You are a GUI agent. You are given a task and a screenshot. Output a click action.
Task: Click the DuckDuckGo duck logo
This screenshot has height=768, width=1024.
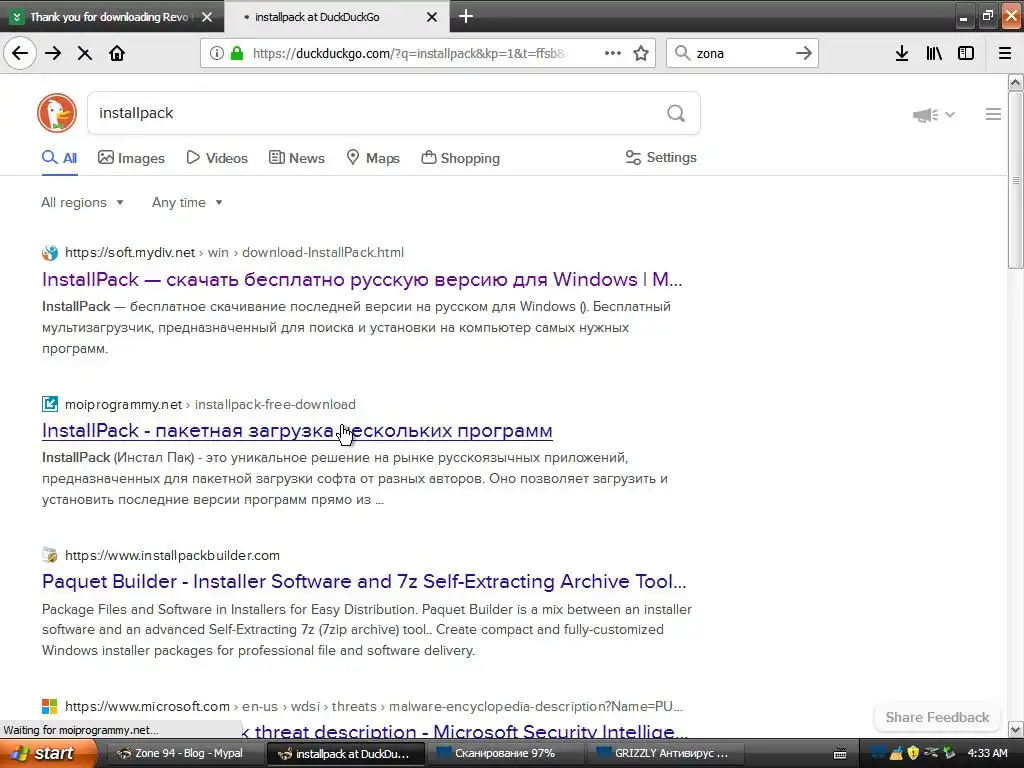[57, 113]
